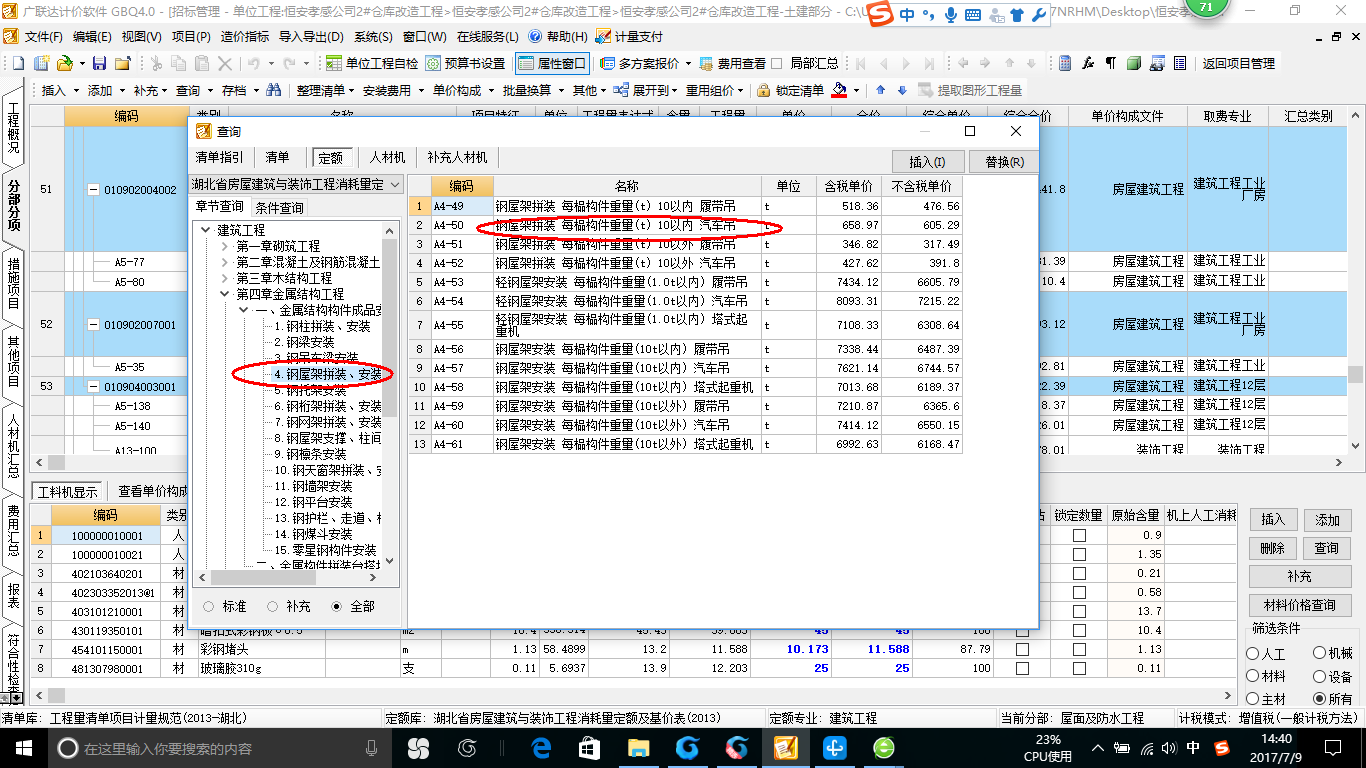Select 人工 filter radio button
Screen dimensions: 1366x768
coord(1253,653)
